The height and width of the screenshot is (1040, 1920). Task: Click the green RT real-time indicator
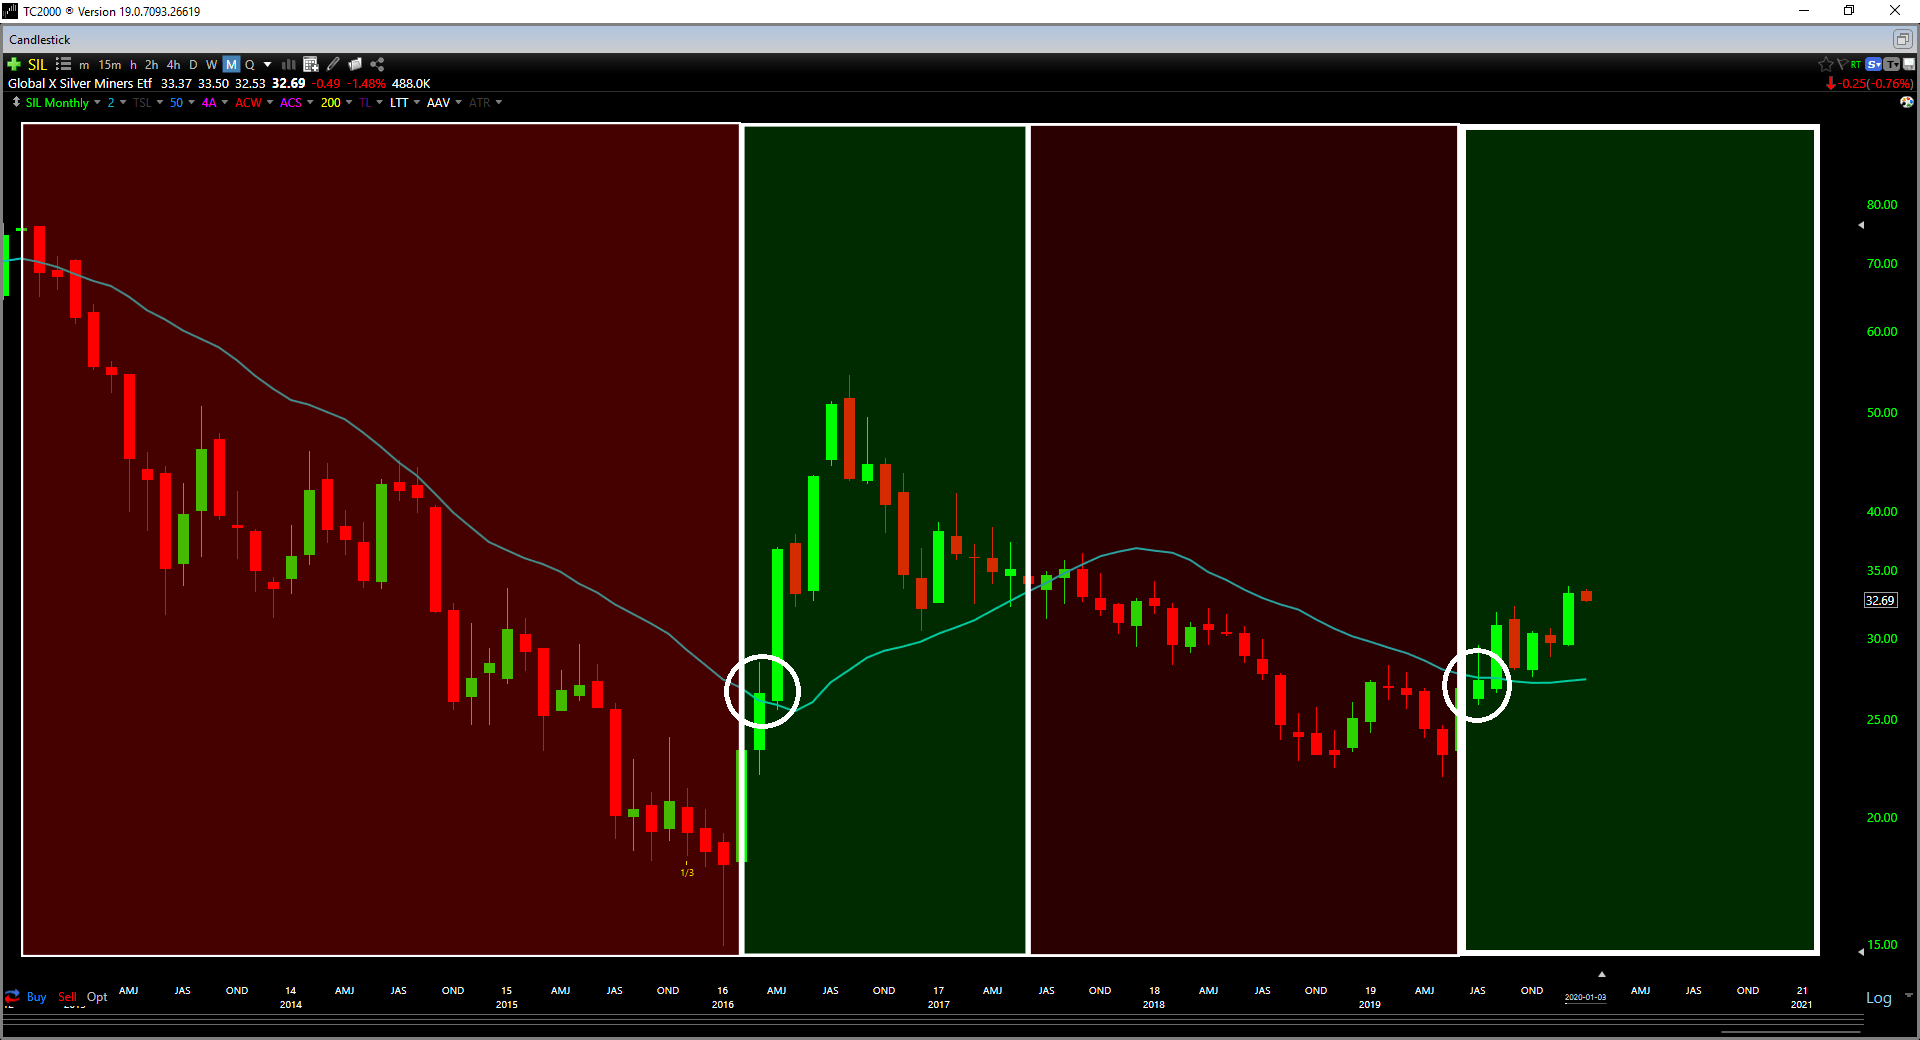[x=1856, y=64]
